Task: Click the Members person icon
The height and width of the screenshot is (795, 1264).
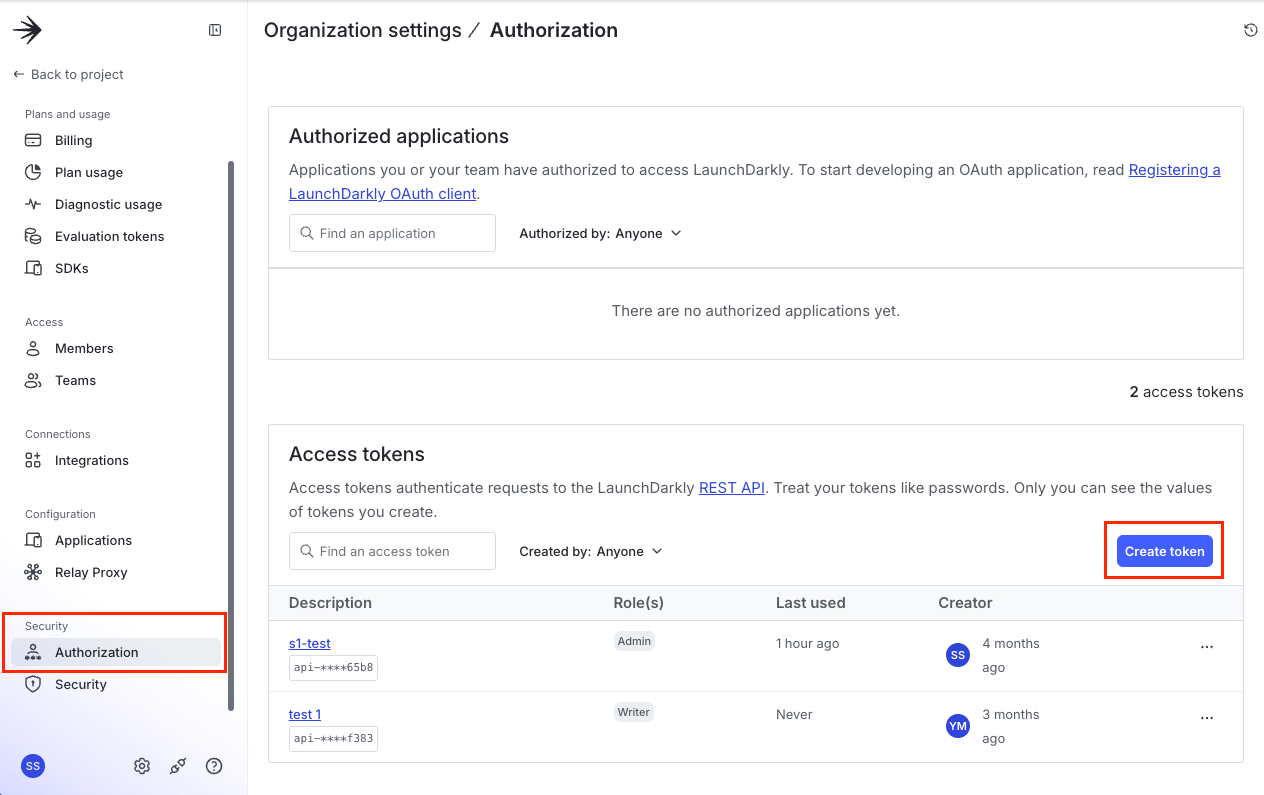Action: 33,348
